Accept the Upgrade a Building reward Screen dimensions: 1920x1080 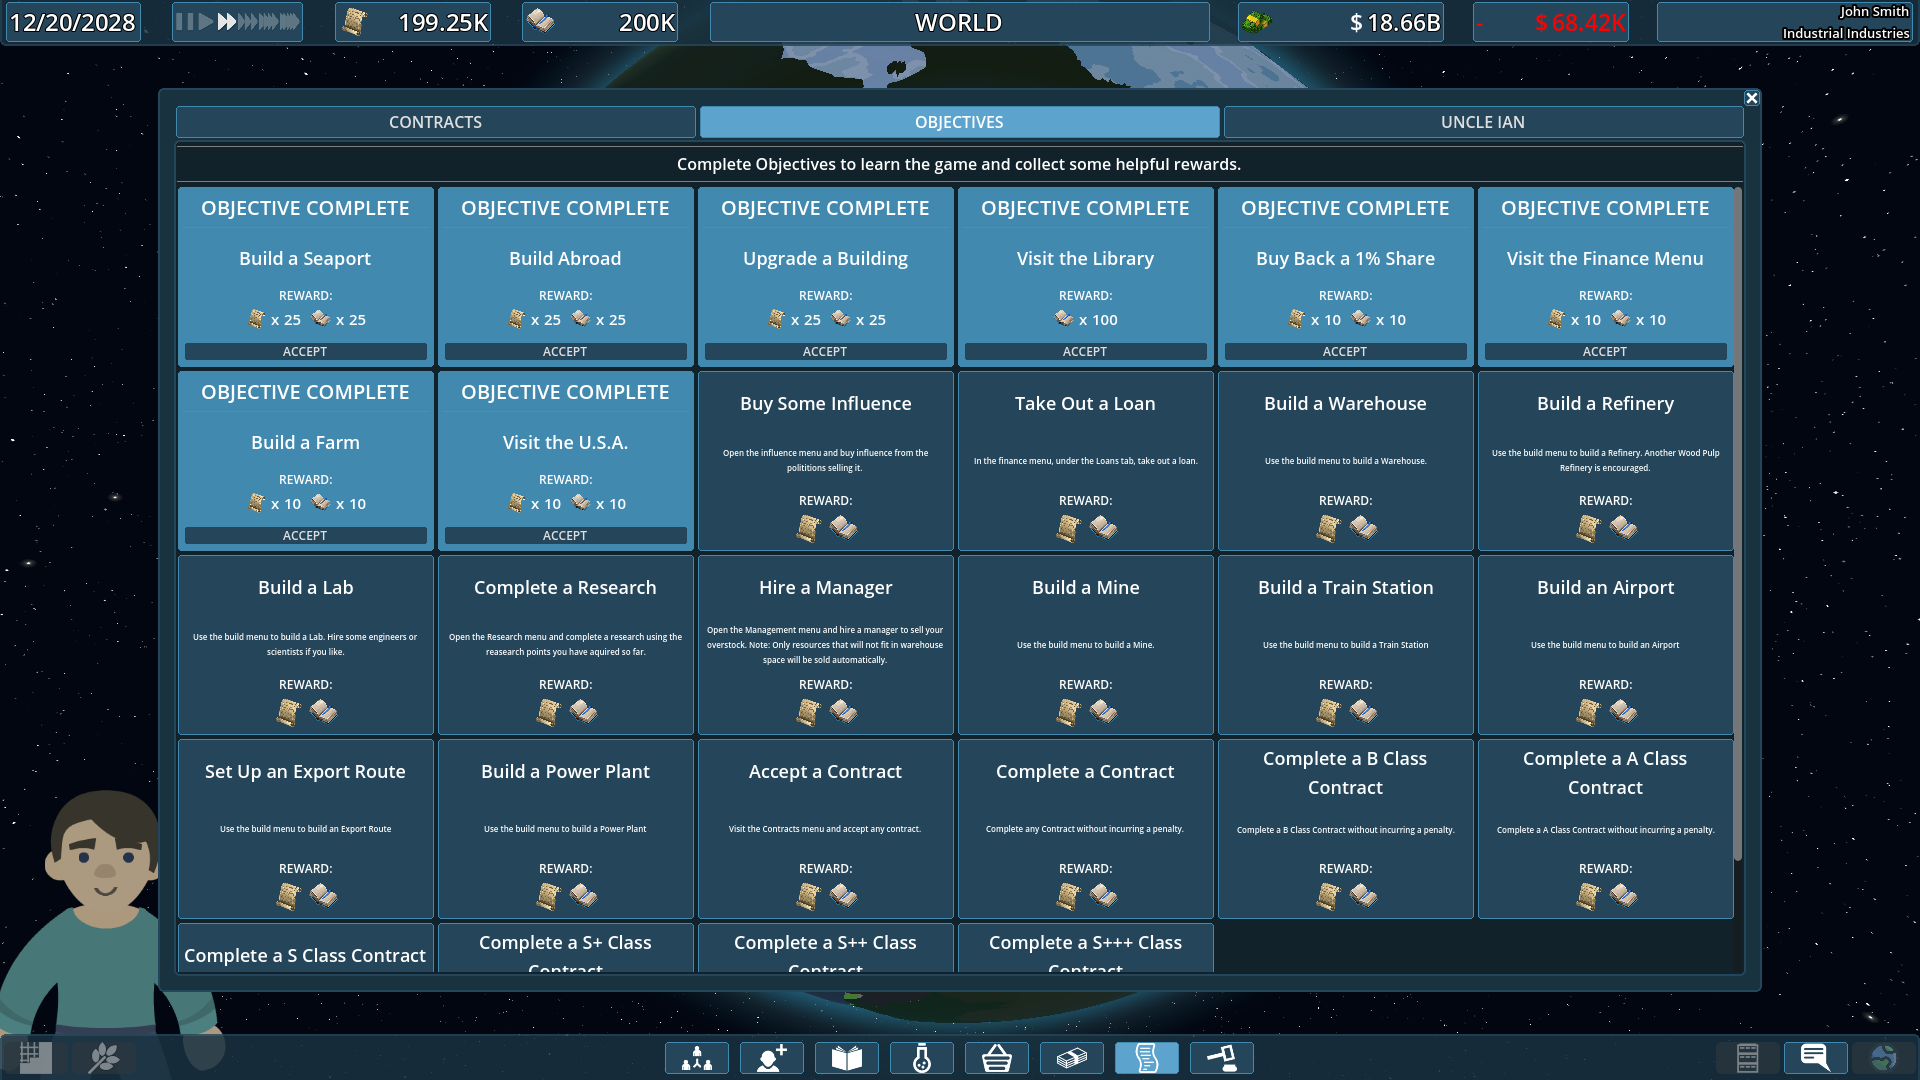click(825, 352)
